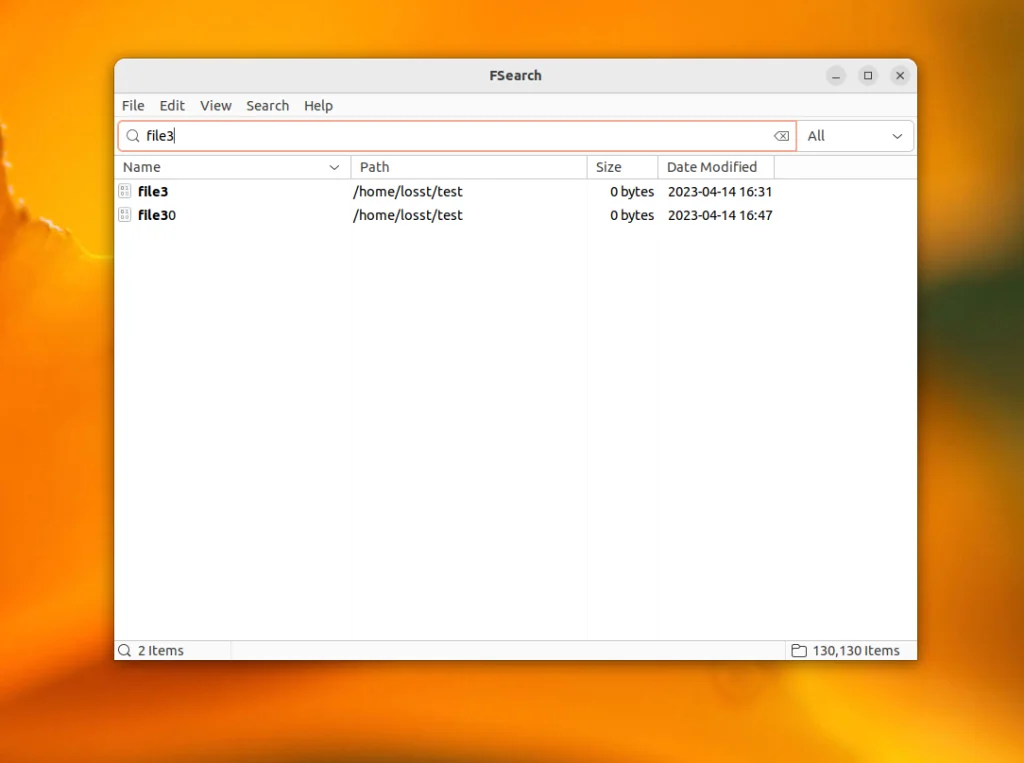Viewport: 1024px width, 763px height.
Task: Open the View menu
Action: pyautogui.click(x=215, y=106)
